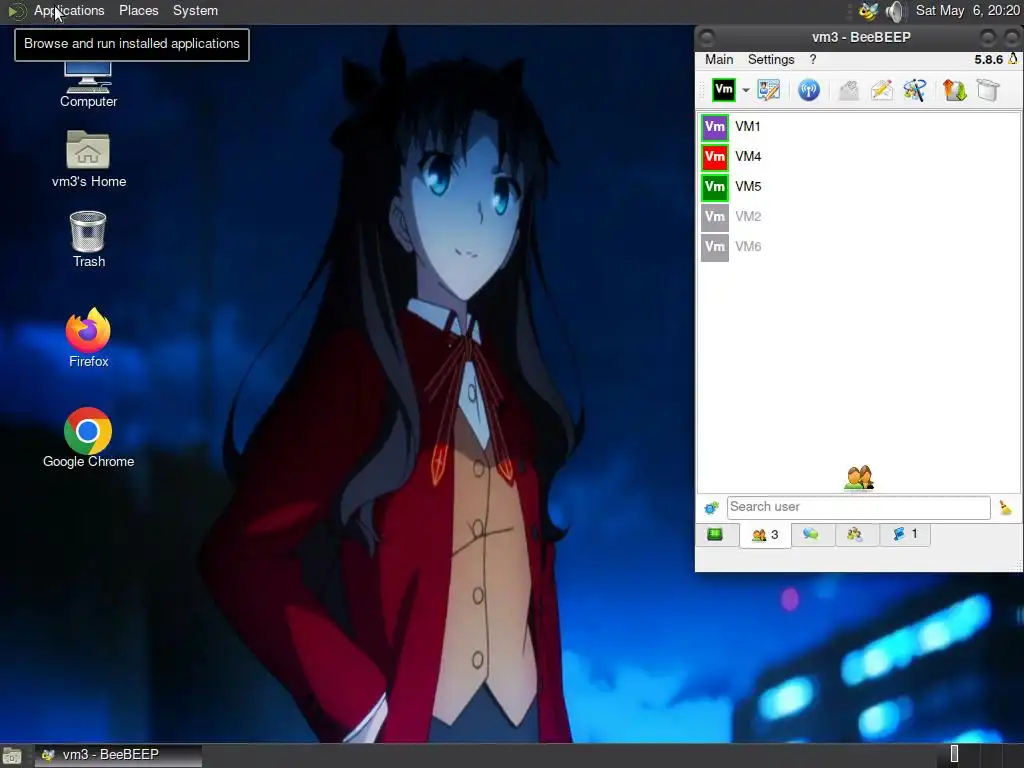Switch to the chat bubbles tab
The image size is (1024, 768).
810,535
